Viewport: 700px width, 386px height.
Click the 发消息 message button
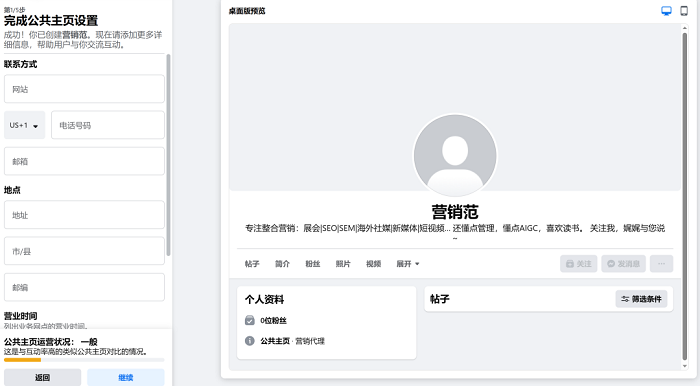click(624, 264)
